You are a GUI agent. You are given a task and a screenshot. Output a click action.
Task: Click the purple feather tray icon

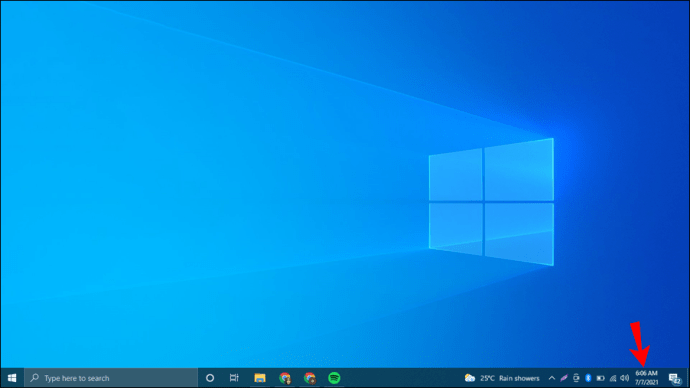(564, 378)
